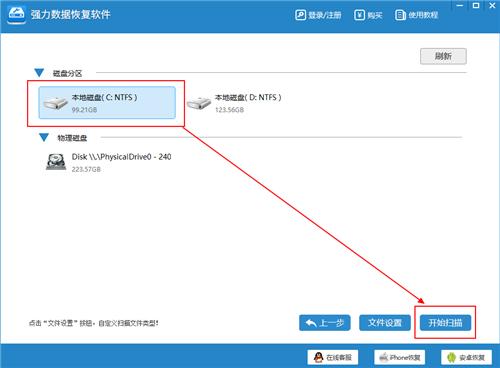Open 安卓恢复 Android recovery
The image size is (500, 368).
click(466, 357)
